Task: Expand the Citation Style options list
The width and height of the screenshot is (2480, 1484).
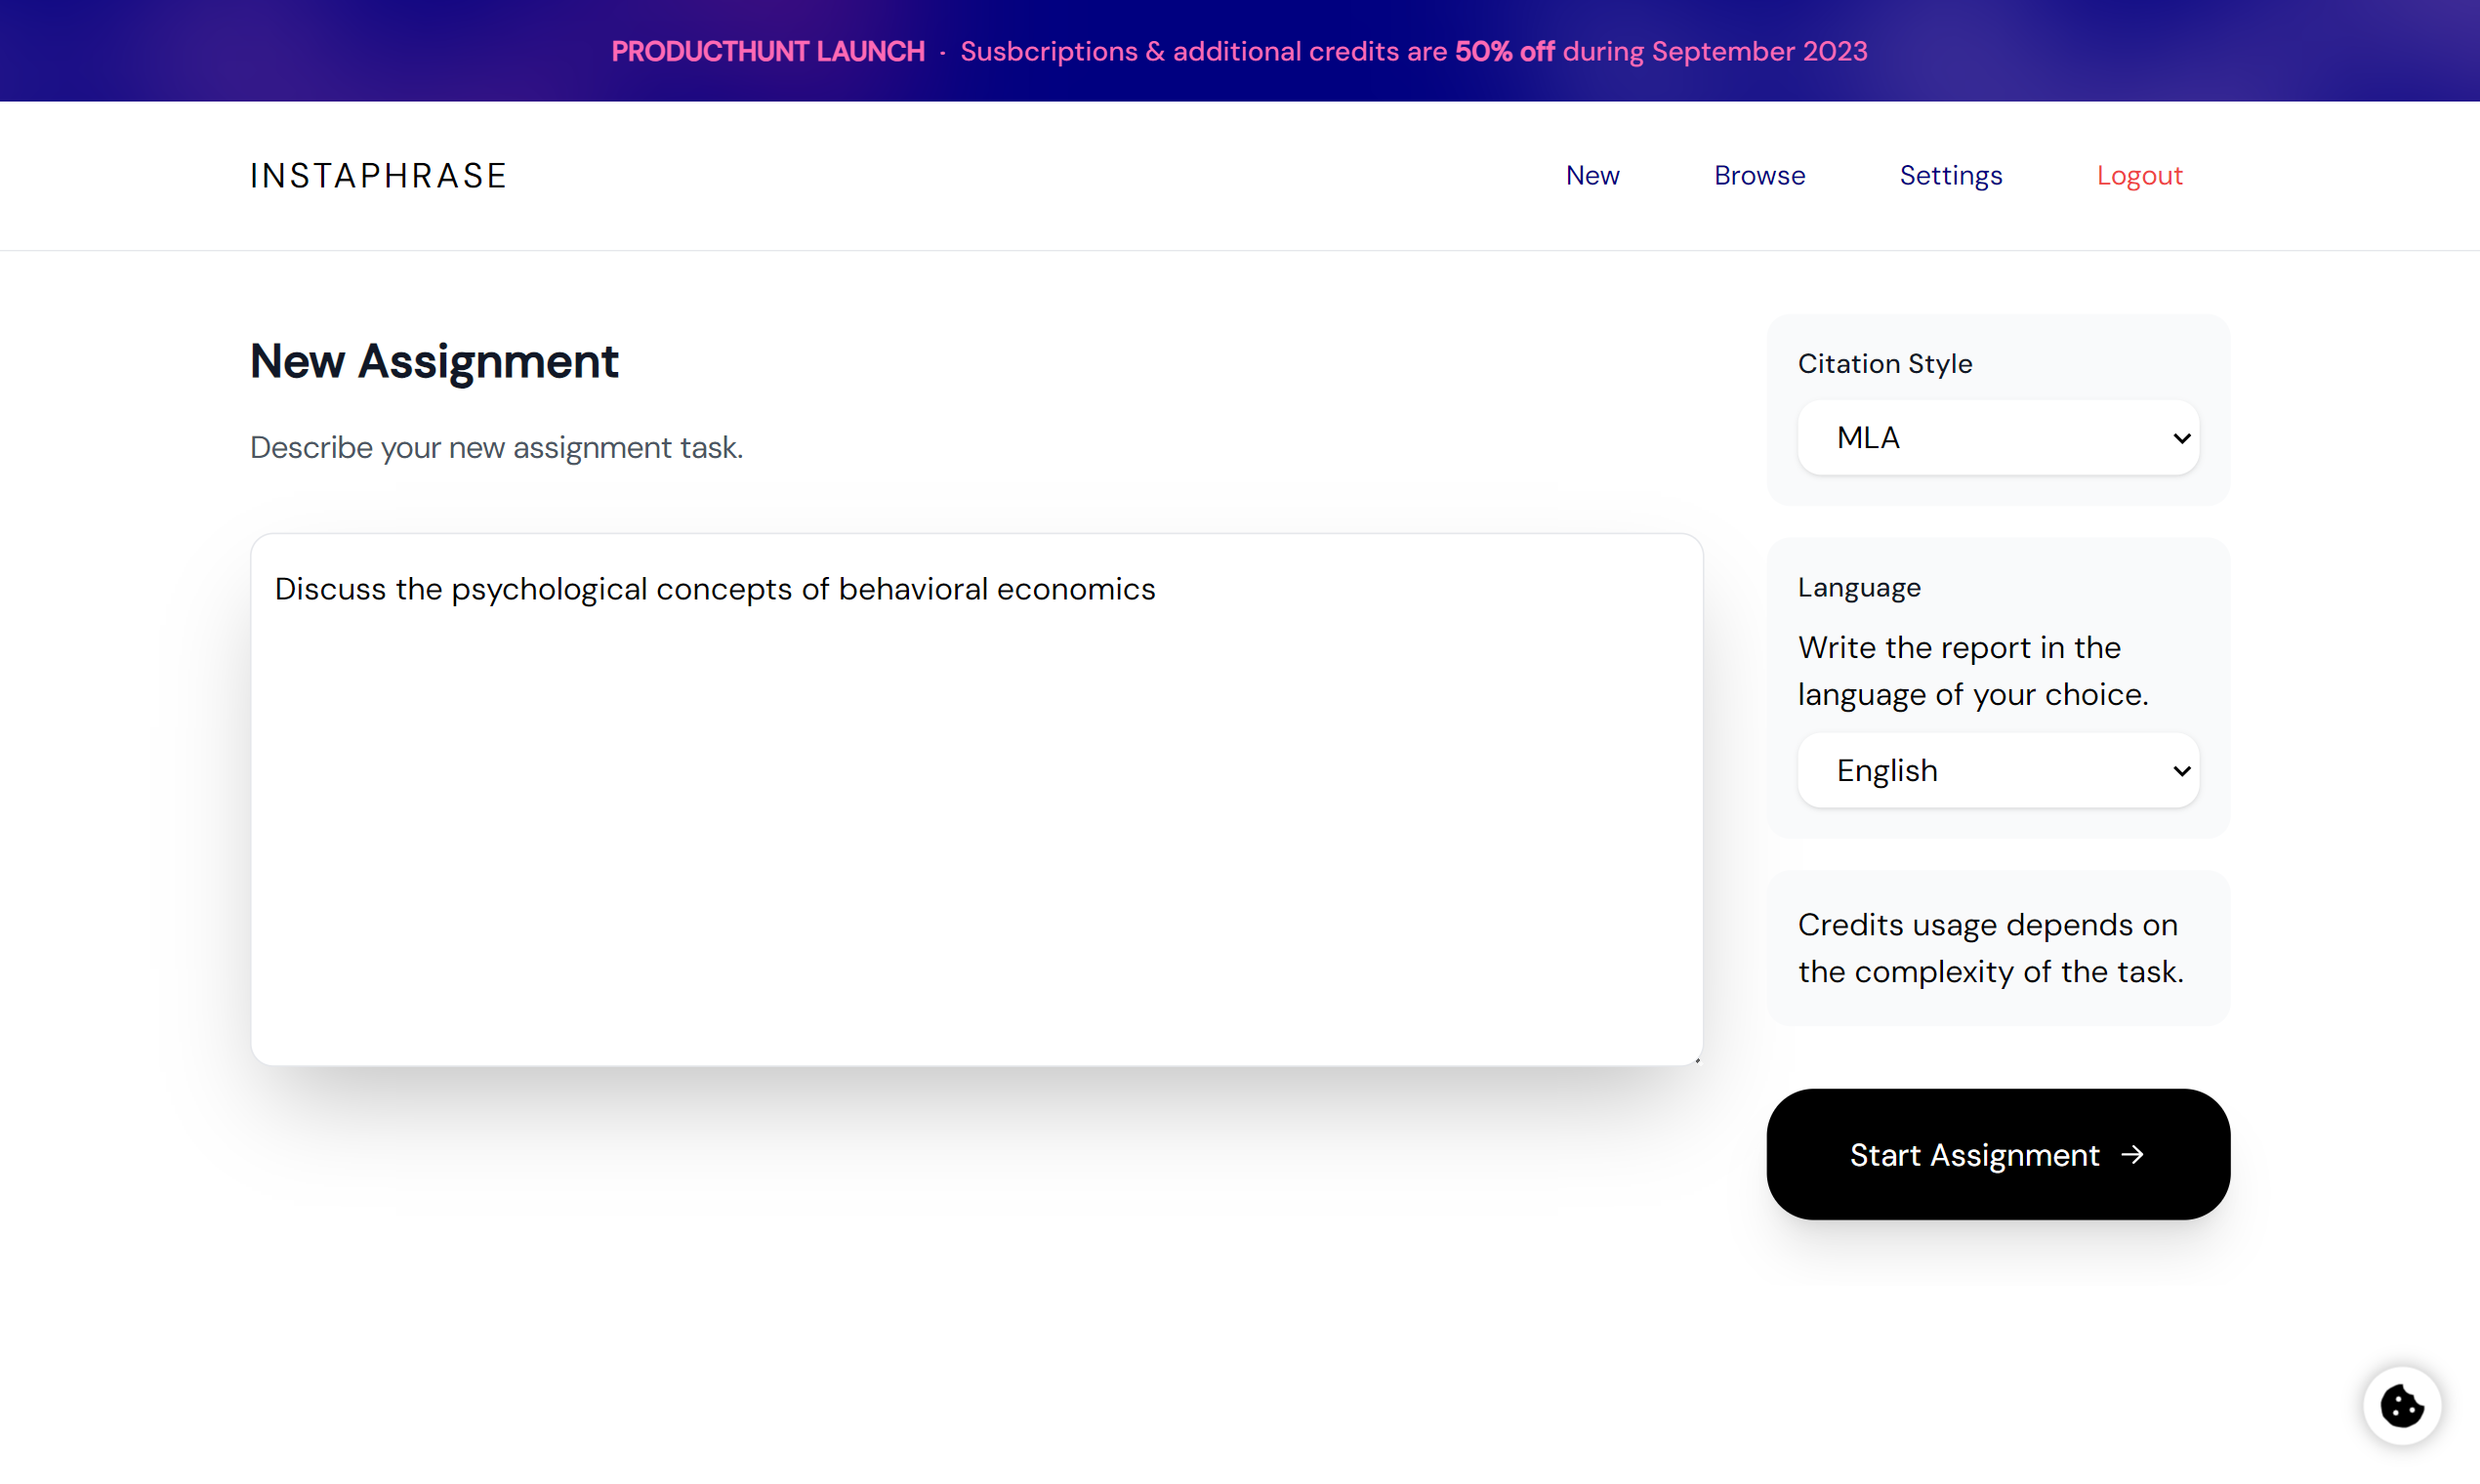Action: (x=1997, y=437)
